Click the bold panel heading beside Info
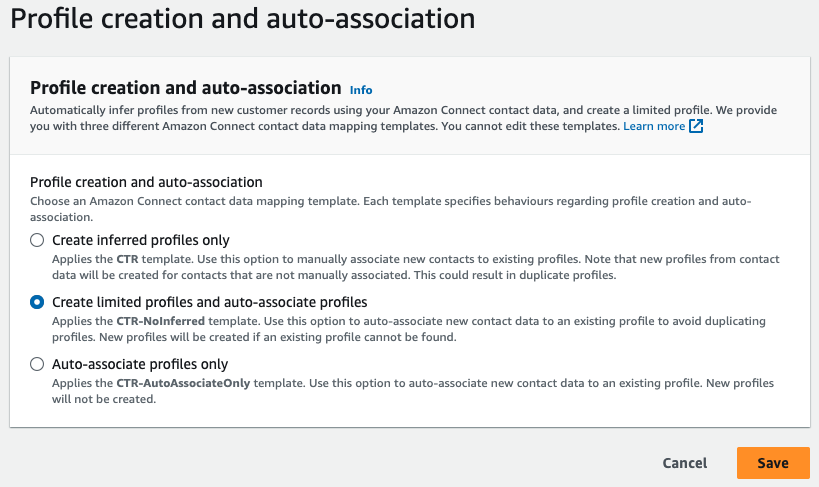Viewport: 819px width, 487px height. (x=186, y=88)
